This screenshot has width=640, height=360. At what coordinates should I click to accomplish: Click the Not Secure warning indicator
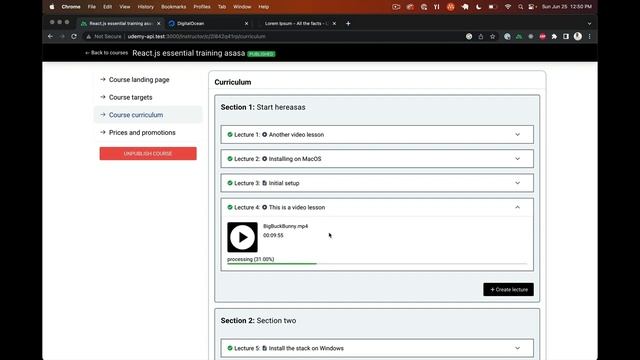tap(104, 36)
